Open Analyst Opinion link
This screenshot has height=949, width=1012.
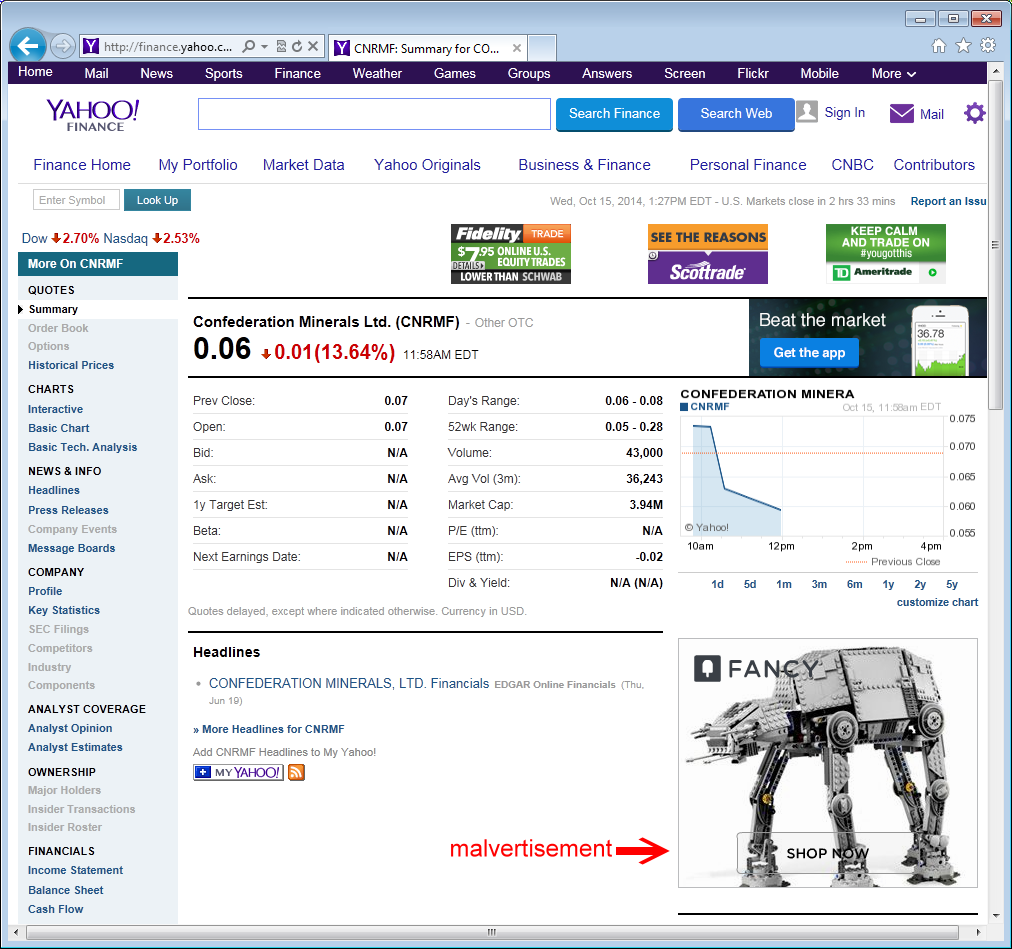coord(70,728)
